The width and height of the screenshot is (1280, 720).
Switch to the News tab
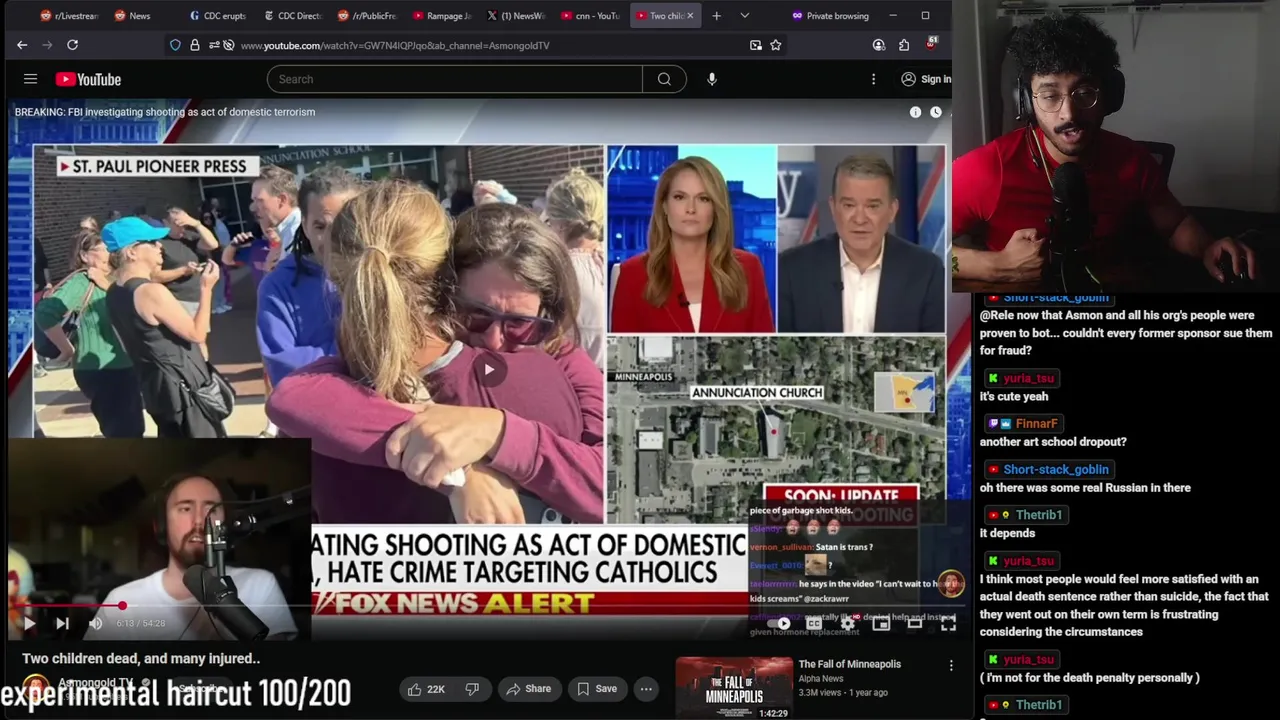[x=138, y=16]
